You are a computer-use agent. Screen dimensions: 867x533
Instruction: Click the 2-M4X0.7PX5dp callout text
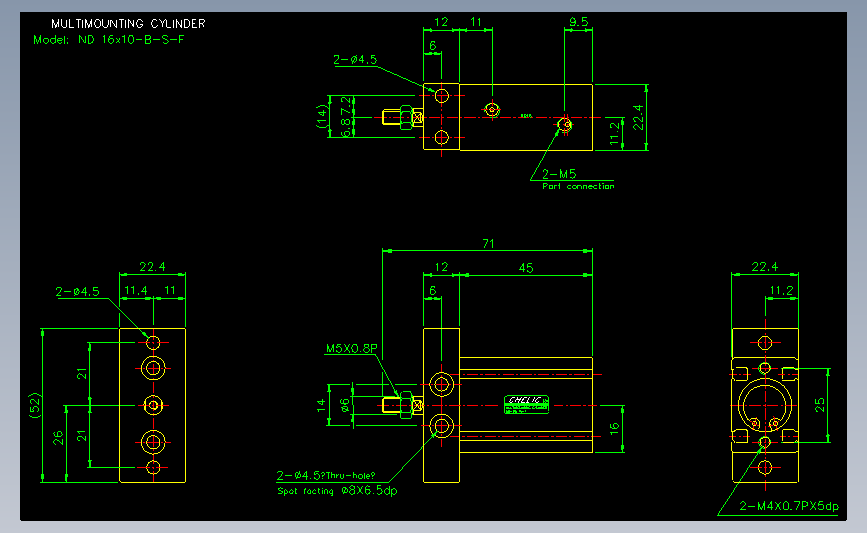click(x=789, y=506)
